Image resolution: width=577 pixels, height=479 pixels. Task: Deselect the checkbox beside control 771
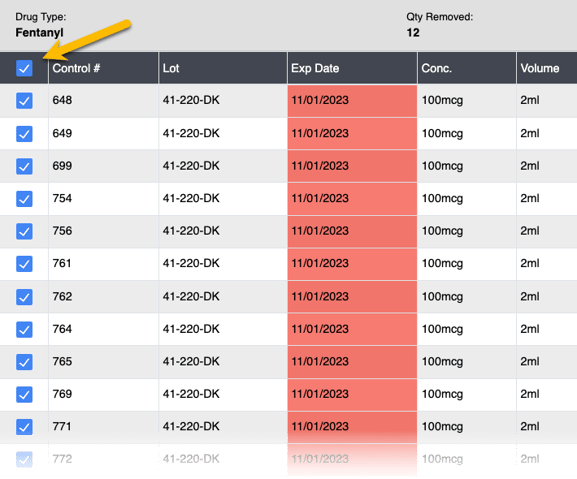tap(24, 427)
